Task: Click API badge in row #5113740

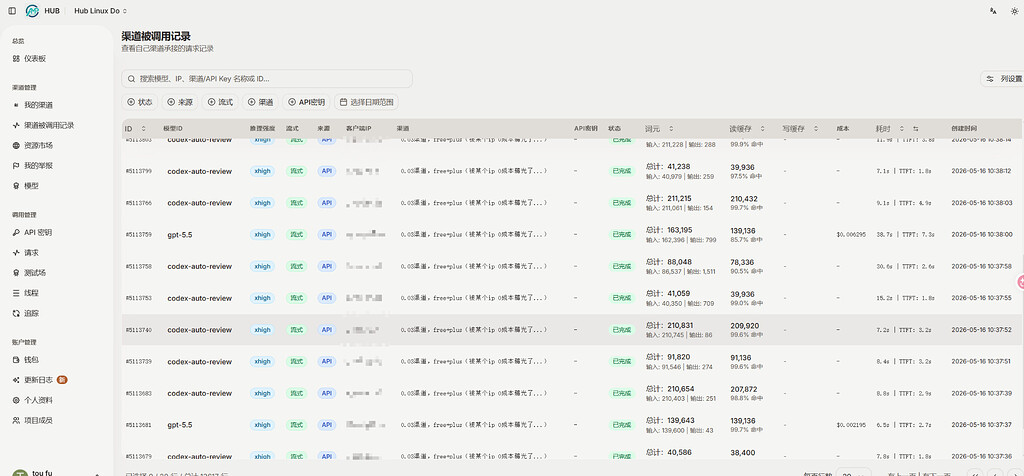Action: [x=327, y=330]
